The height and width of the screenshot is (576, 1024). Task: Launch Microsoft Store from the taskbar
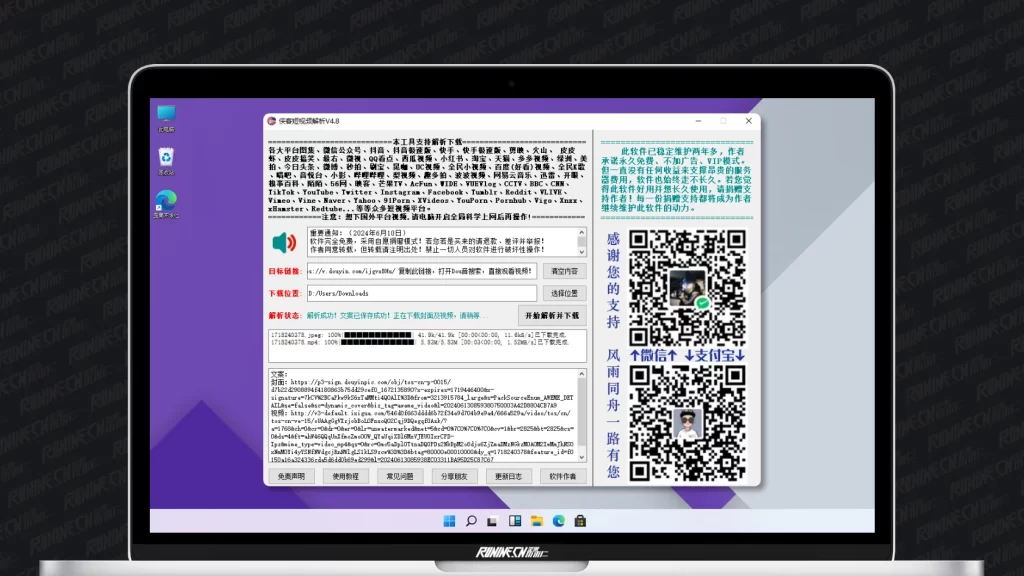tap(580, 520)
